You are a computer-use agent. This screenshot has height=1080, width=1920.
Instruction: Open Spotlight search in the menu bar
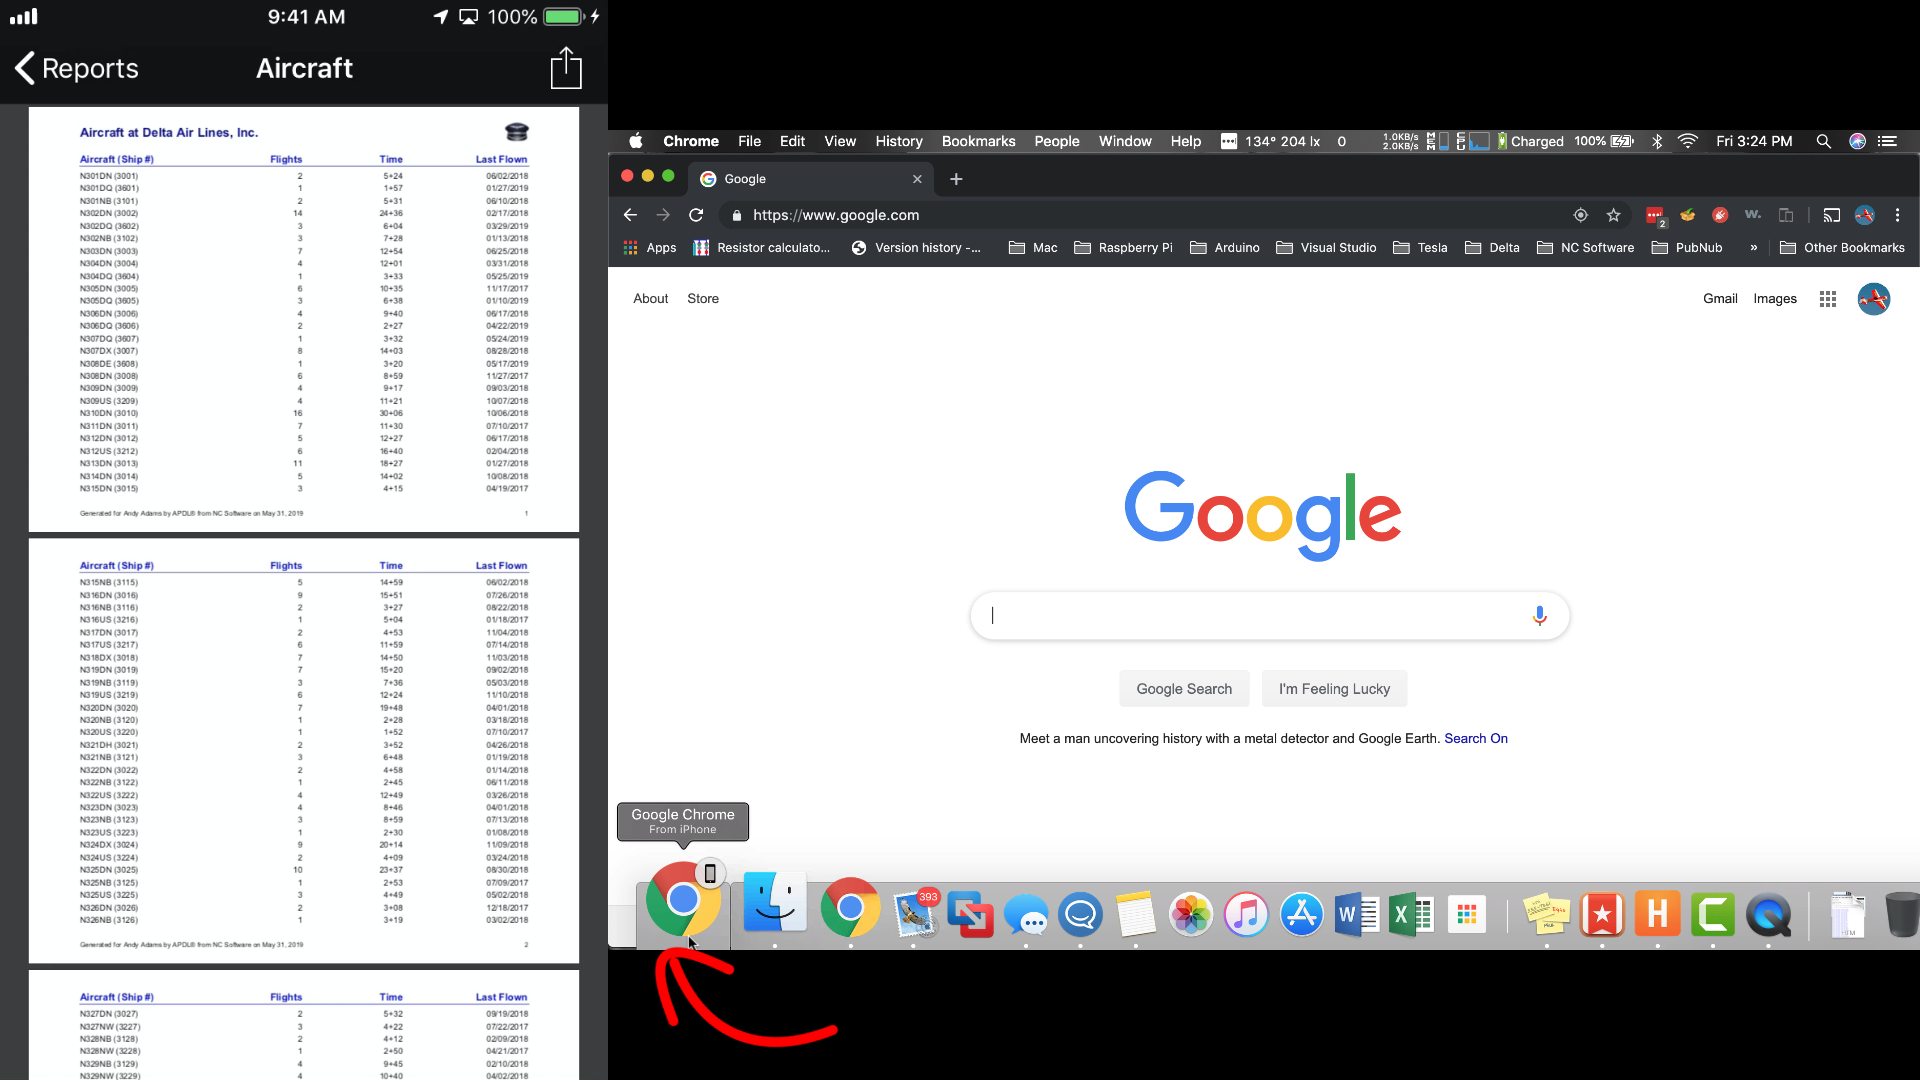[x=1823, y=141]
